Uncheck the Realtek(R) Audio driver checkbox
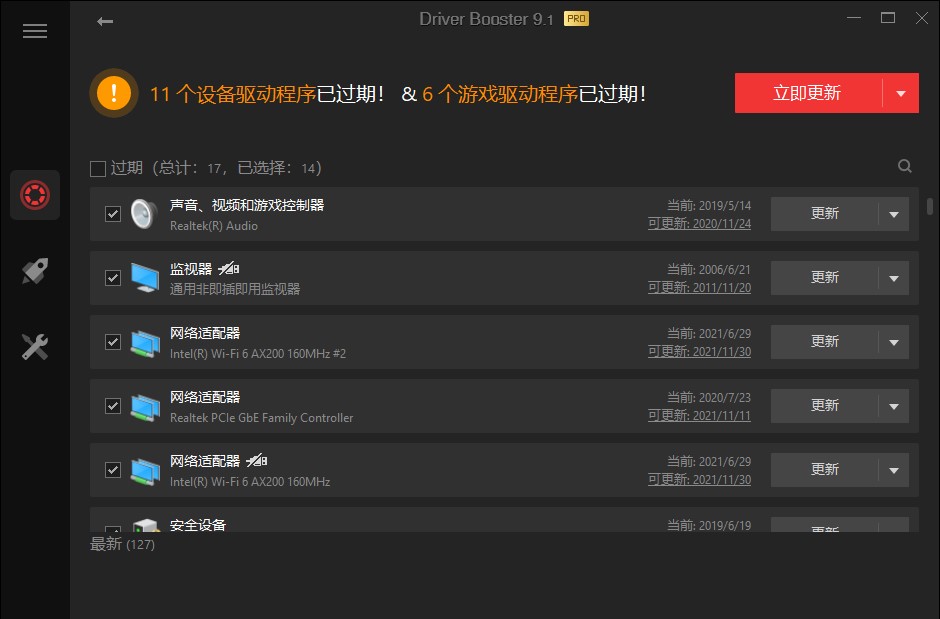Viewport: 940px width, 619px height. pyautogui.click(x=112, y=213)
